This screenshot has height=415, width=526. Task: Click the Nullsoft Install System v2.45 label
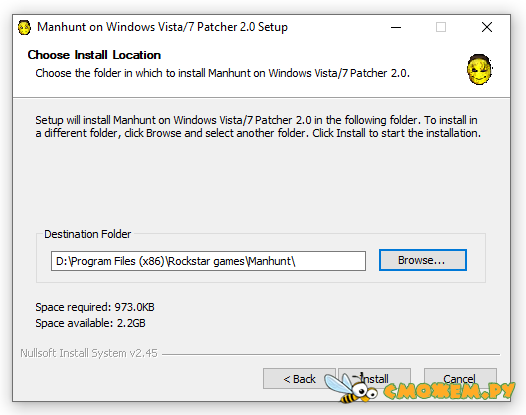click(89, 353)
